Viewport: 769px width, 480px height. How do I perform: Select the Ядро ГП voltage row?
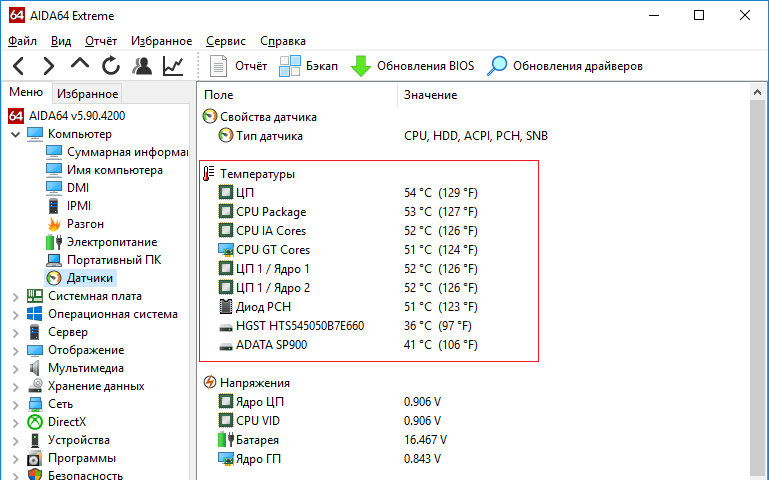[x=330, y=459]
